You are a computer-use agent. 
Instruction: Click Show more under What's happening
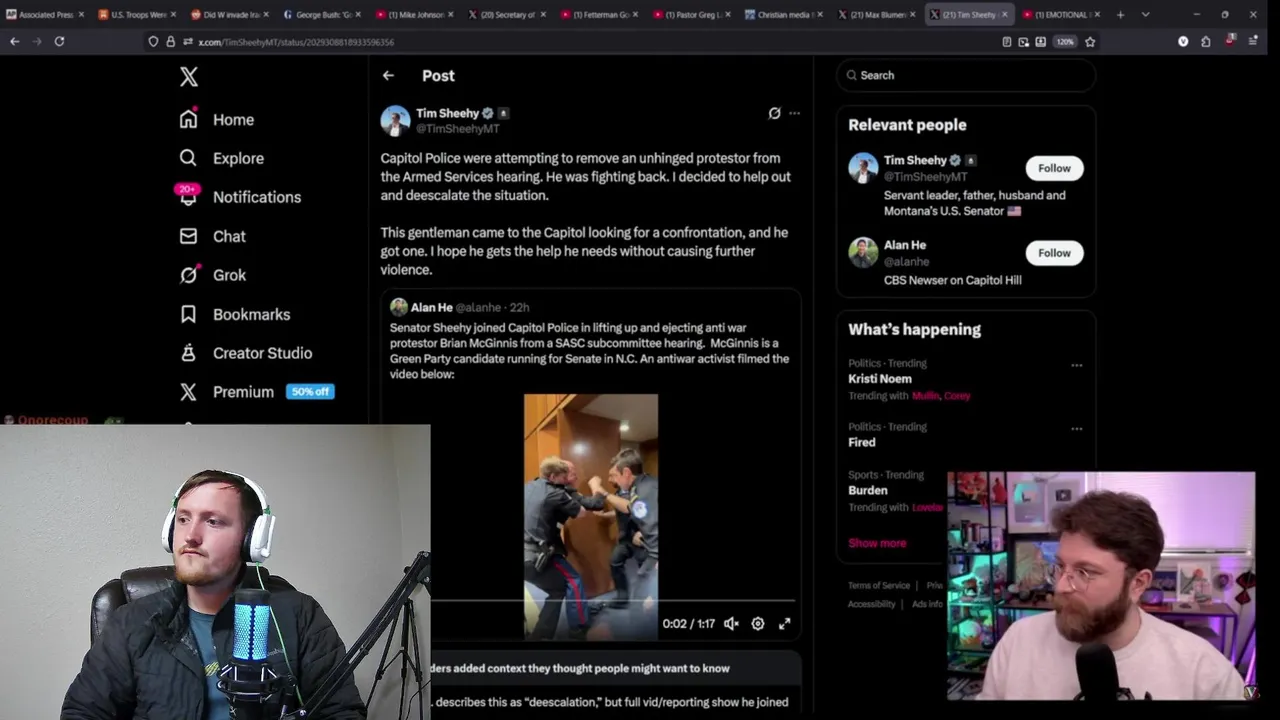tap(877, 543)
